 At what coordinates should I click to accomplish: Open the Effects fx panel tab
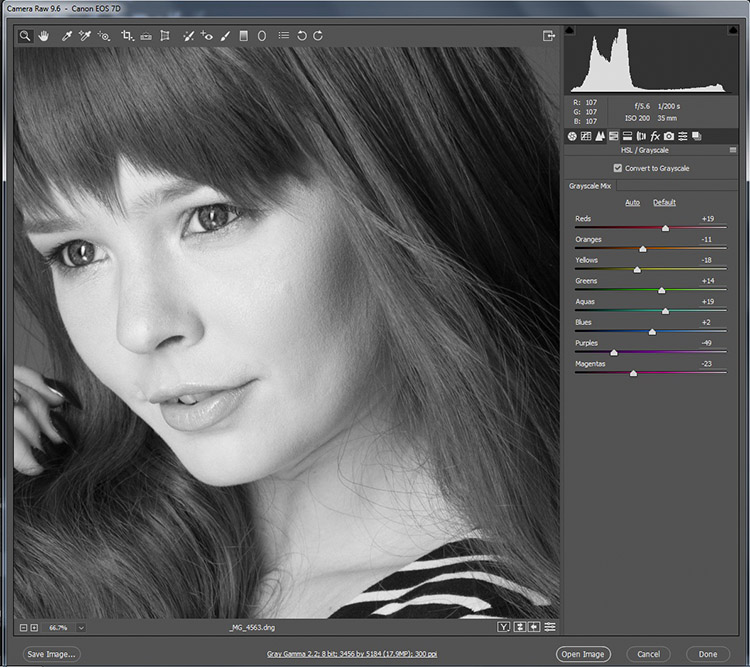pyautogui.click(x=655, y=136)
